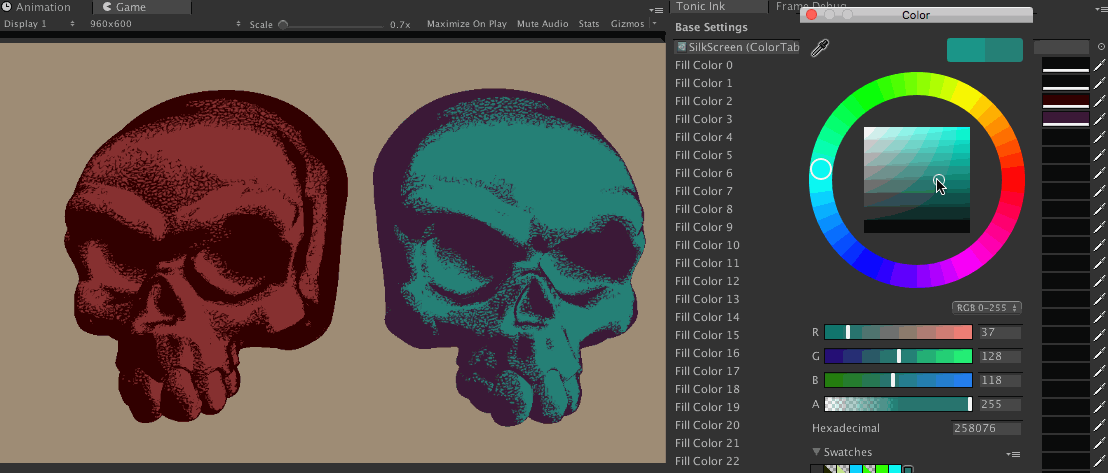Pick a color with the Color window eyedropper

(820, 49)
